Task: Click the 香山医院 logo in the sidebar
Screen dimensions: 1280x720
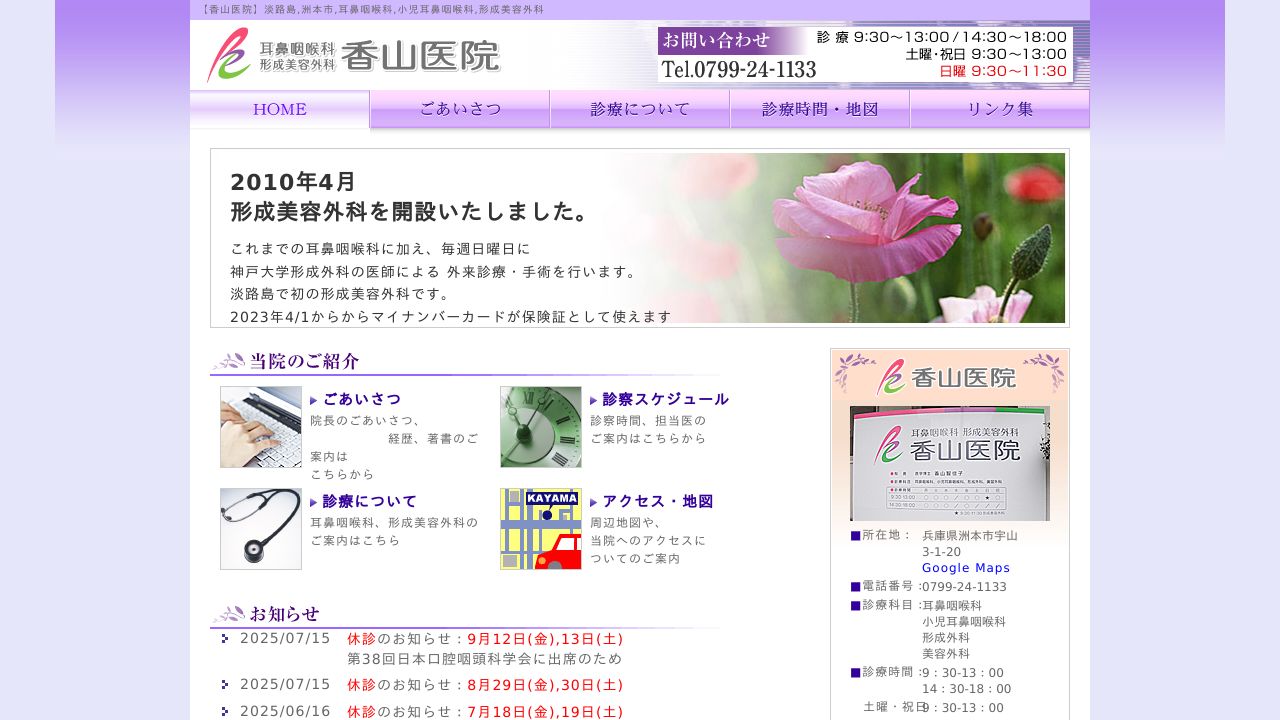Action: 948,377
